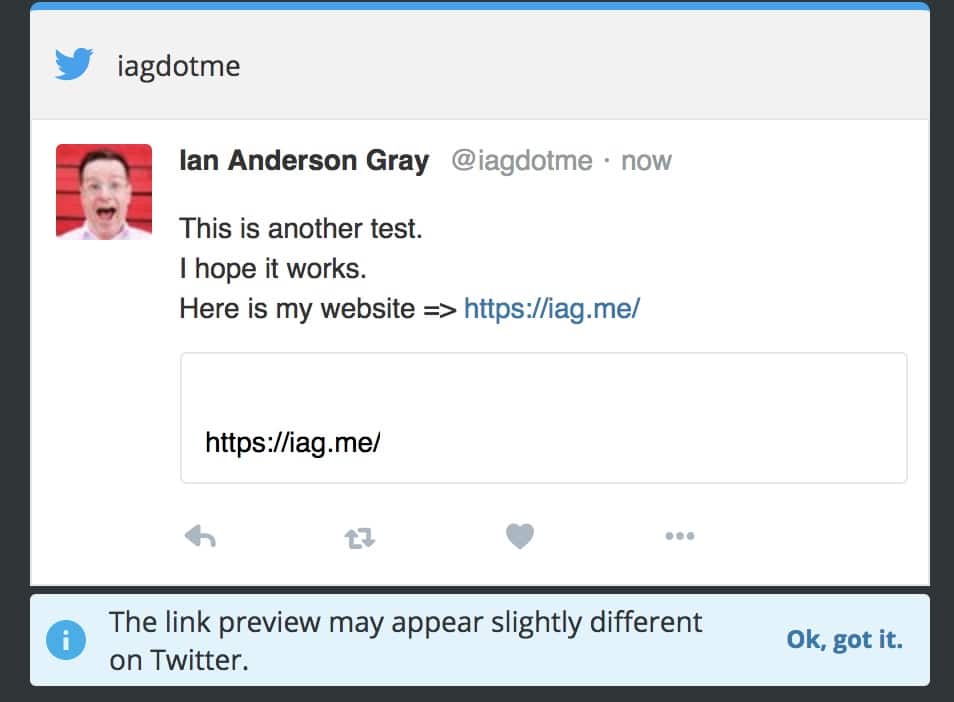
Task: Click the 'This is another test.' line
Action: pyautogui.click(x=301, y=229)
